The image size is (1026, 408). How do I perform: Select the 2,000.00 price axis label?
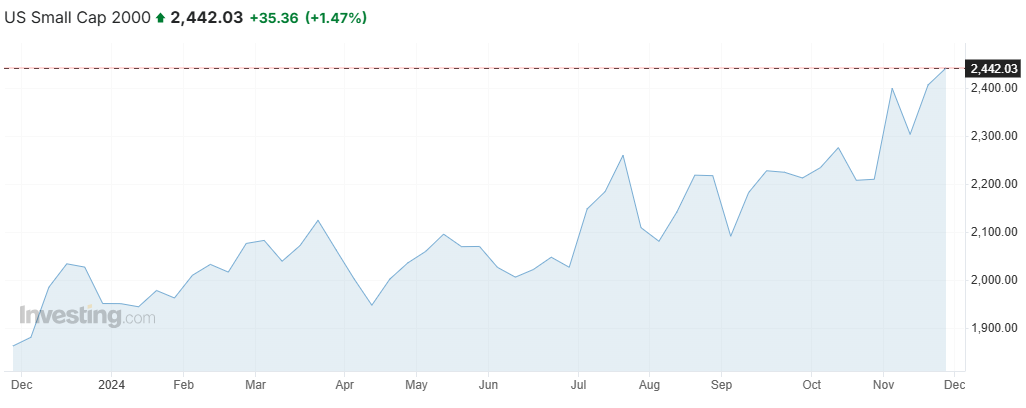992,280
